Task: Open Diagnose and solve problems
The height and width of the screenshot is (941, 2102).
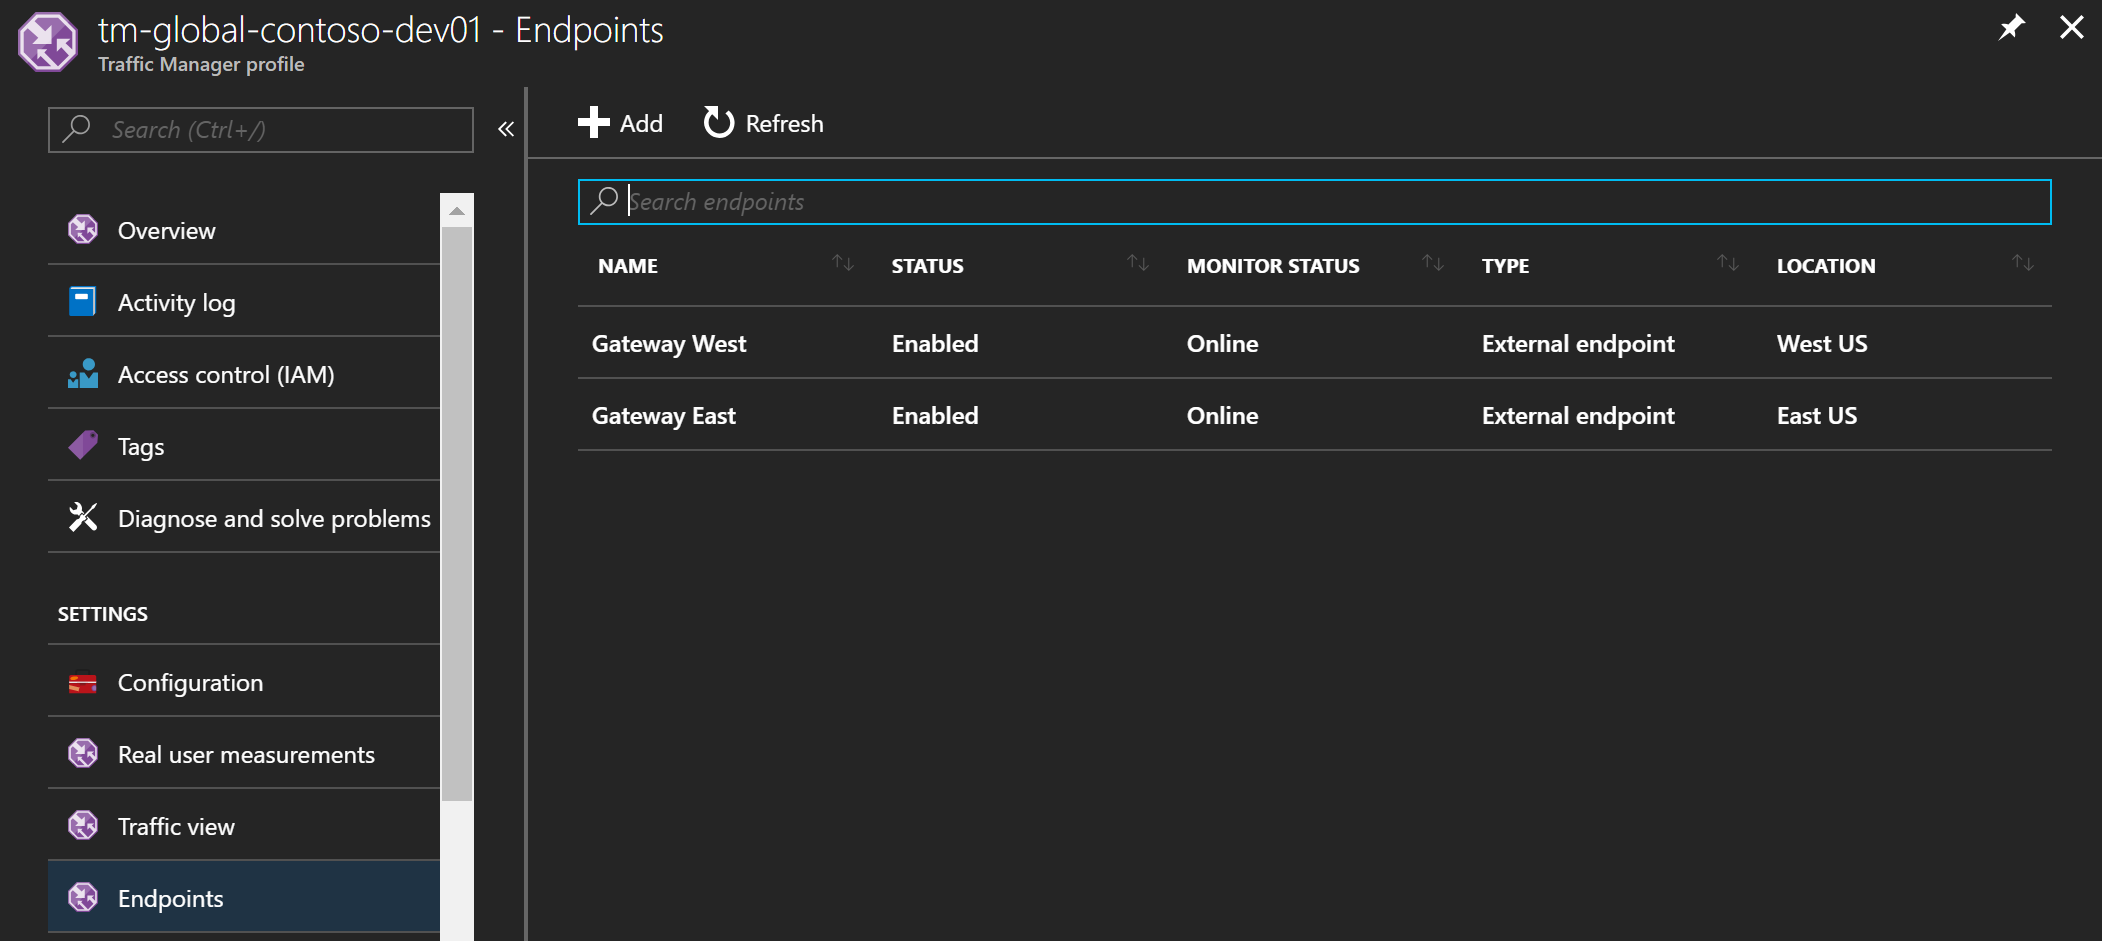Action: [244, 518]
